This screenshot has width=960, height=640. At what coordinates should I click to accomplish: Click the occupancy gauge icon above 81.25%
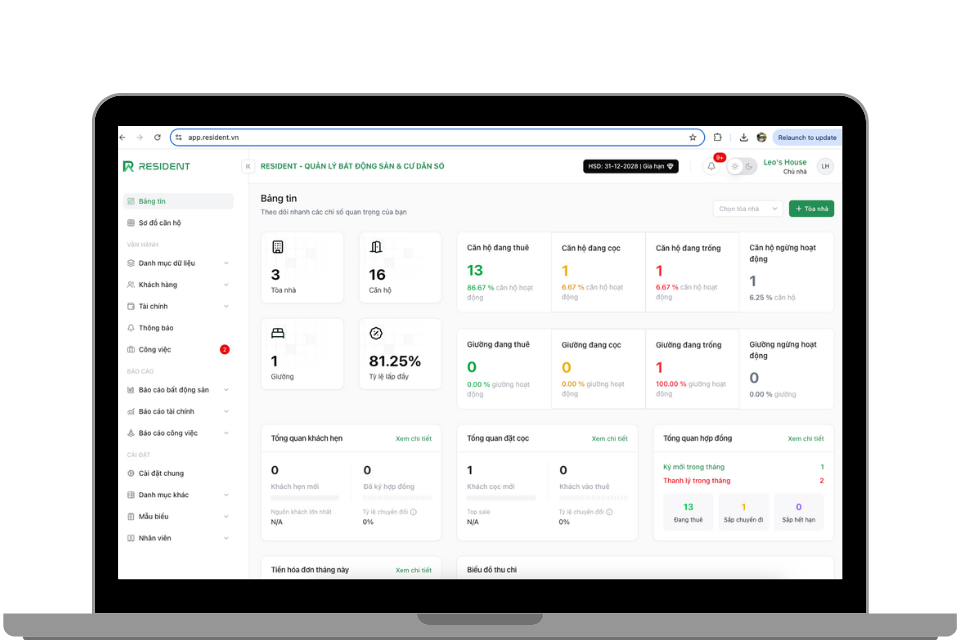[x=376, y=333]
